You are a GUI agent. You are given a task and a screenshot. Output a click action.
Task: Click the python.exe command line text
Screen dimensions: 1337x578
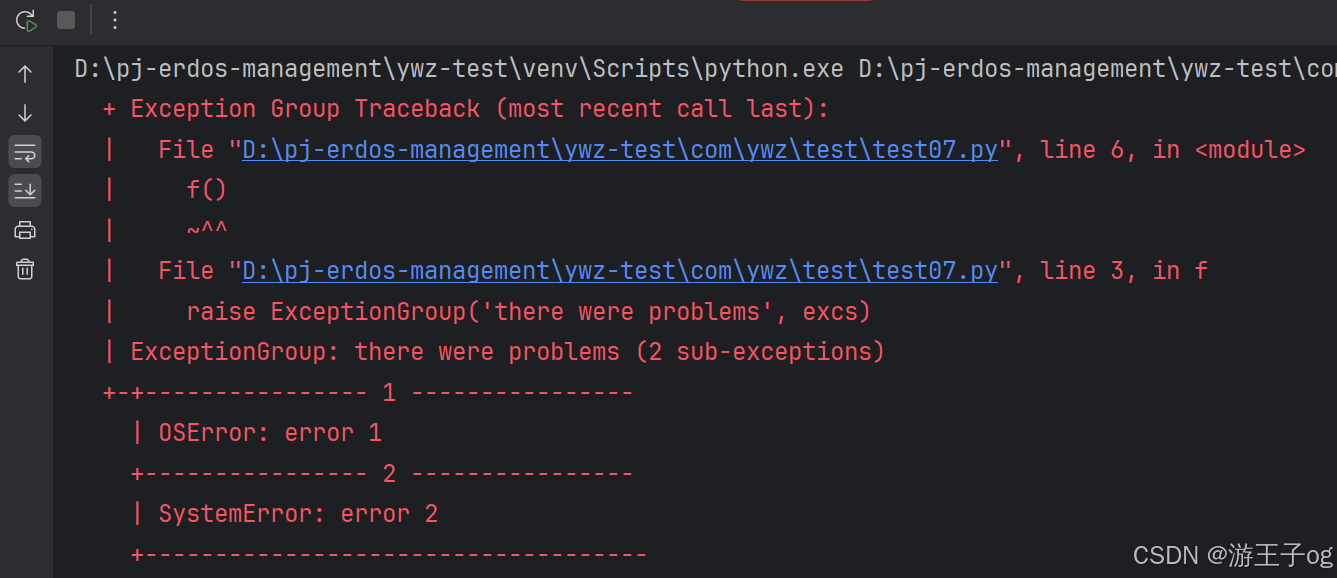pyautogui.click(x=705, y=69)
